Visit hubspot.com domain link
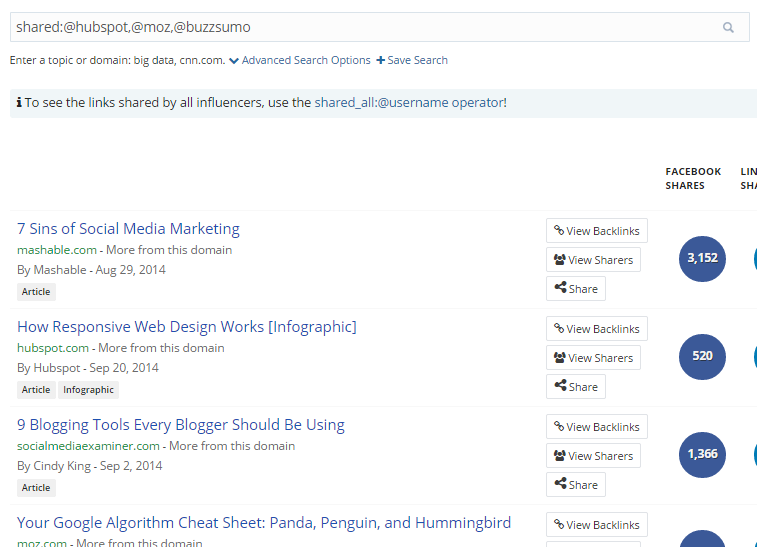Screen dimensions: 757x547 coord(53,348)
